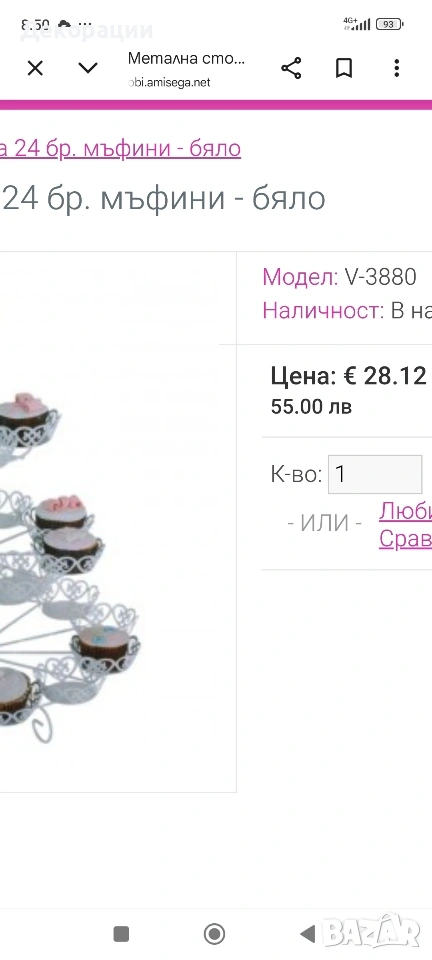The width and height of the screenshot is (432, 960).
Task: Tap the Android back triangle button
Action: click(x=308, y=934)
